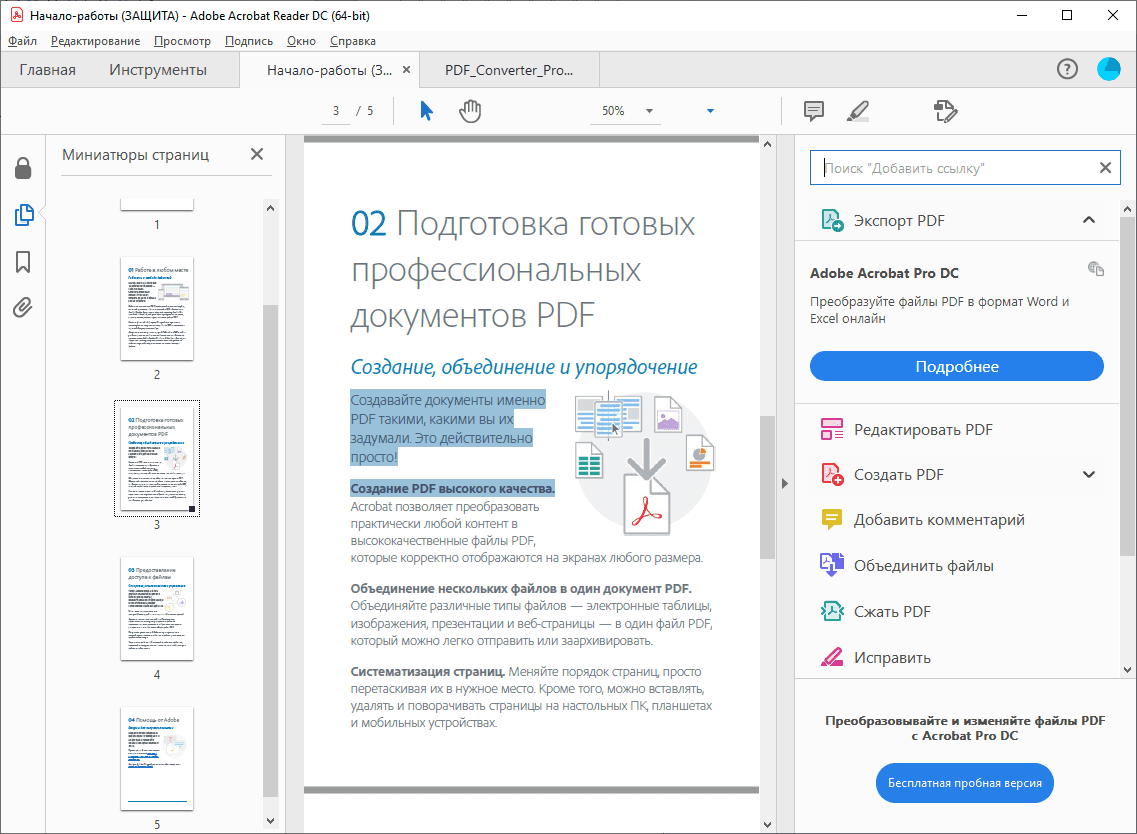This screenshot has width=1137, height=834.
Task: Click the document vertical scrollbar thumb
Action: click(767, 486)
